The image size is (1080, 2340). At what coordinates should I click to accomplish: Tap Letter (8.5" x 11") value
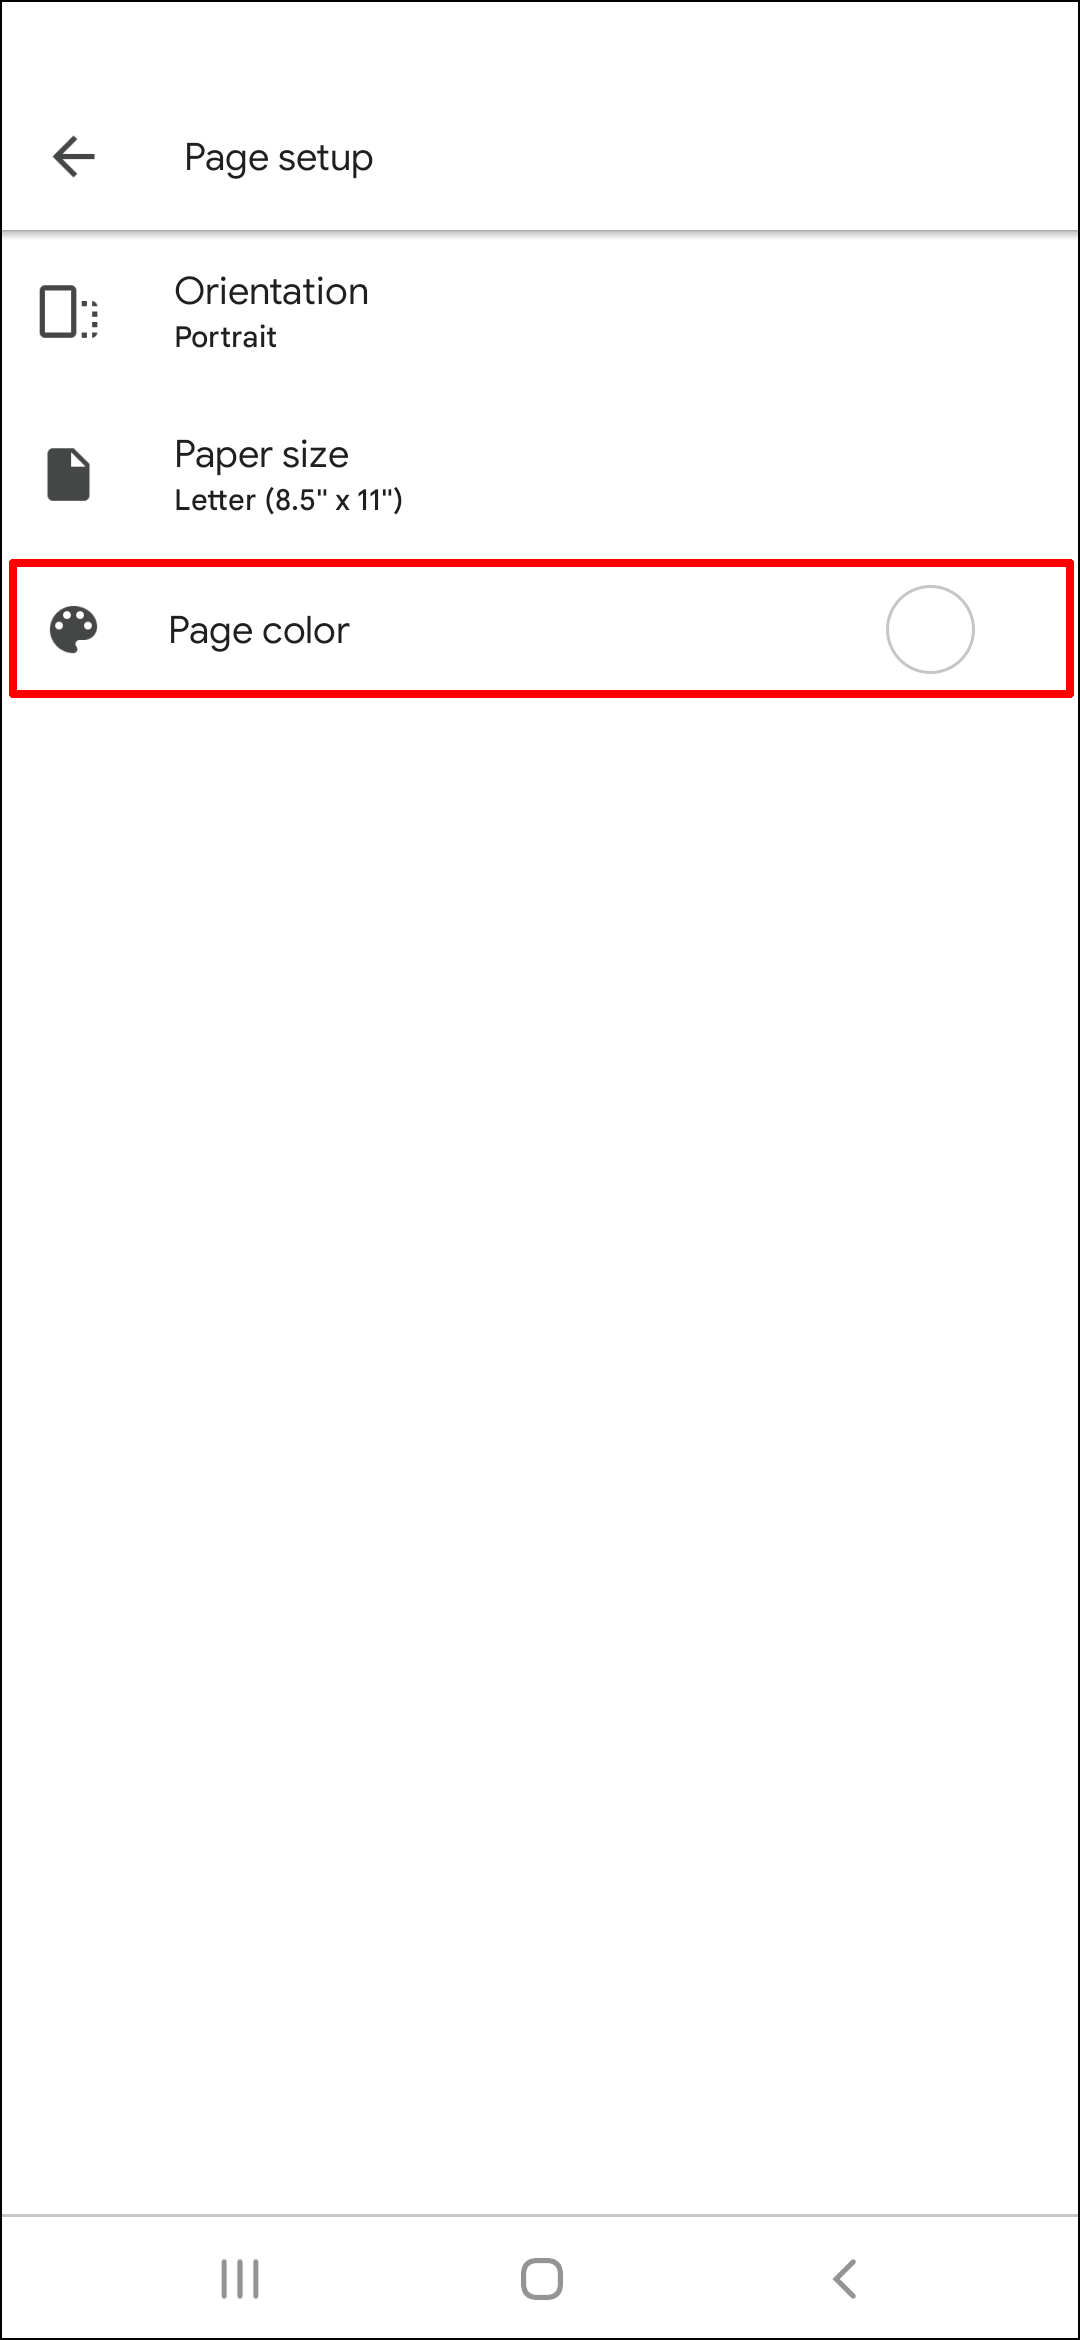tap(288, 499)
